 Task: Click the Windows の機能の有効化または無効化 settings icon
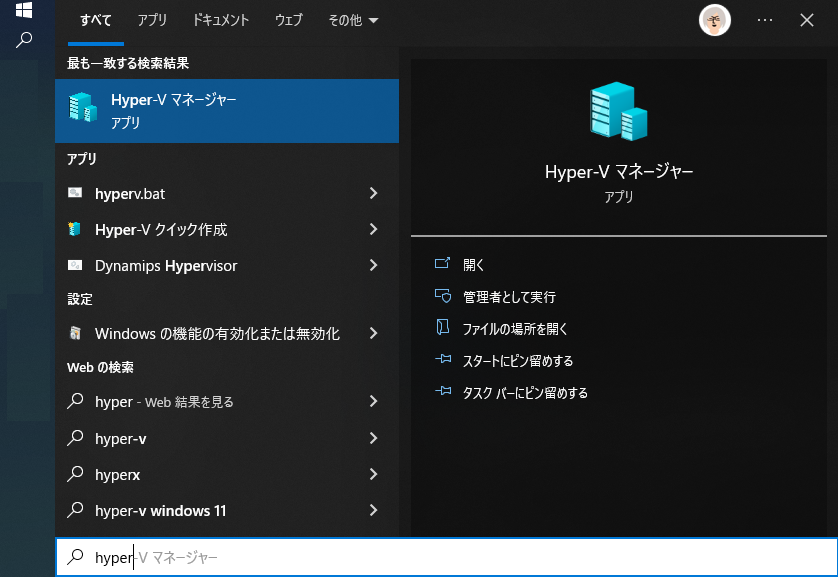point(75,333)
